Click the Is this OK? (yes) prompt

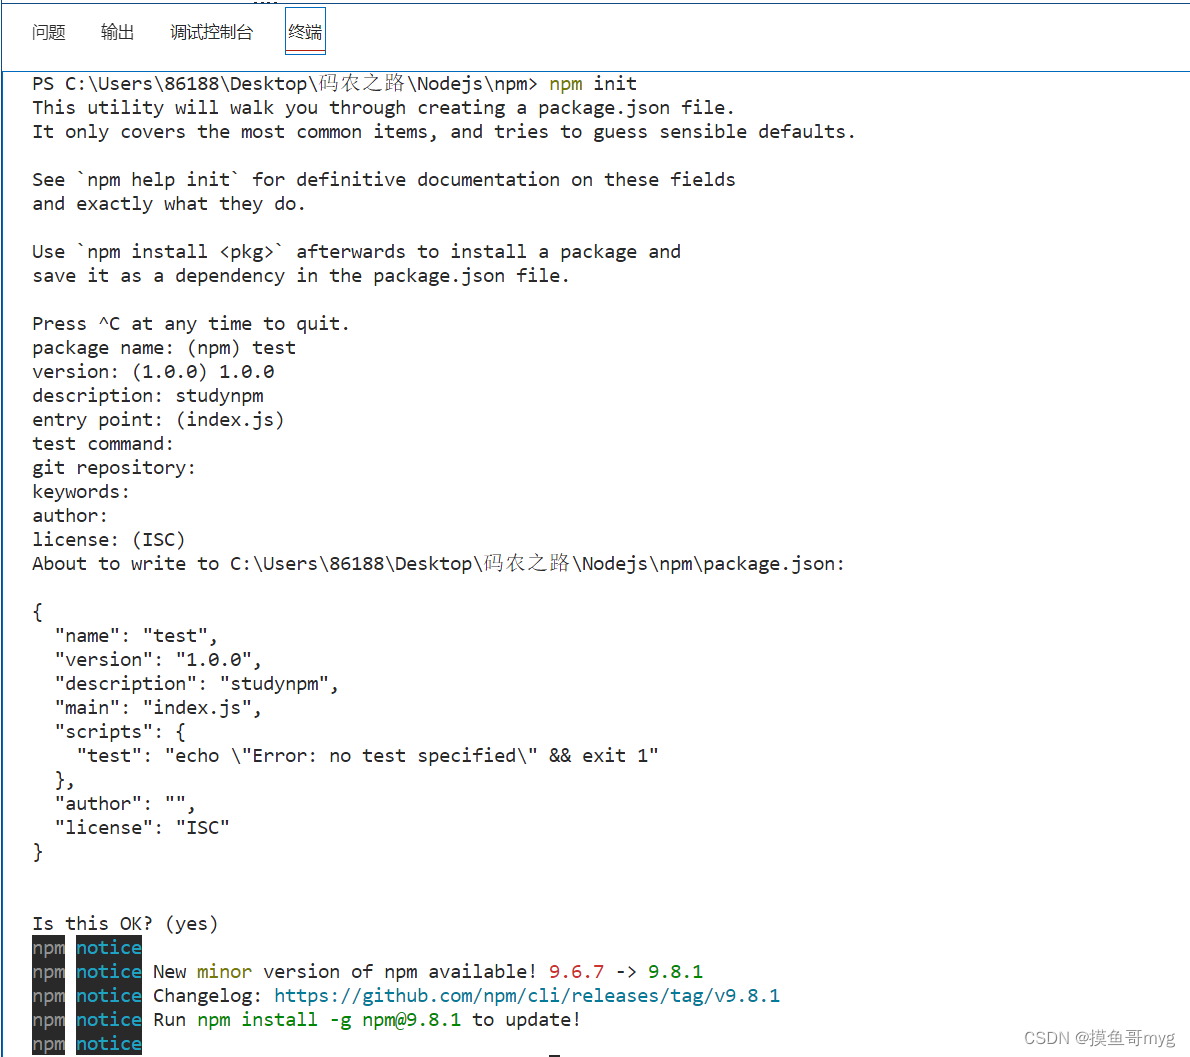point(124,923)
